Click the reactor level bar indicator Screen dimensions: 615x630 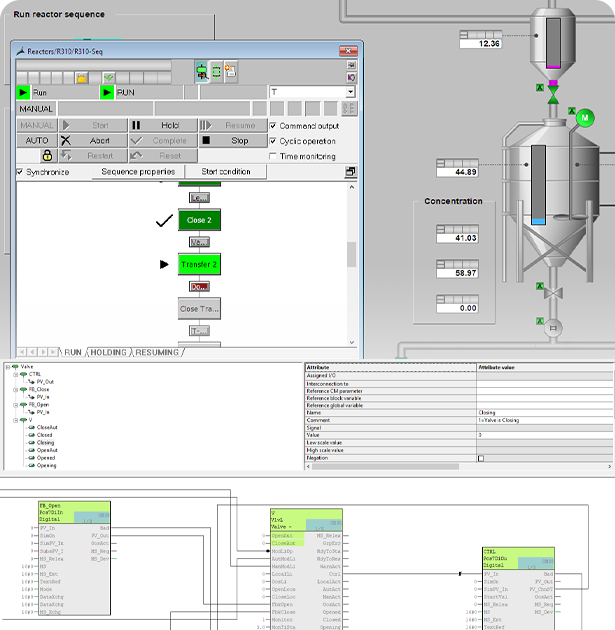tap(539, 185)
